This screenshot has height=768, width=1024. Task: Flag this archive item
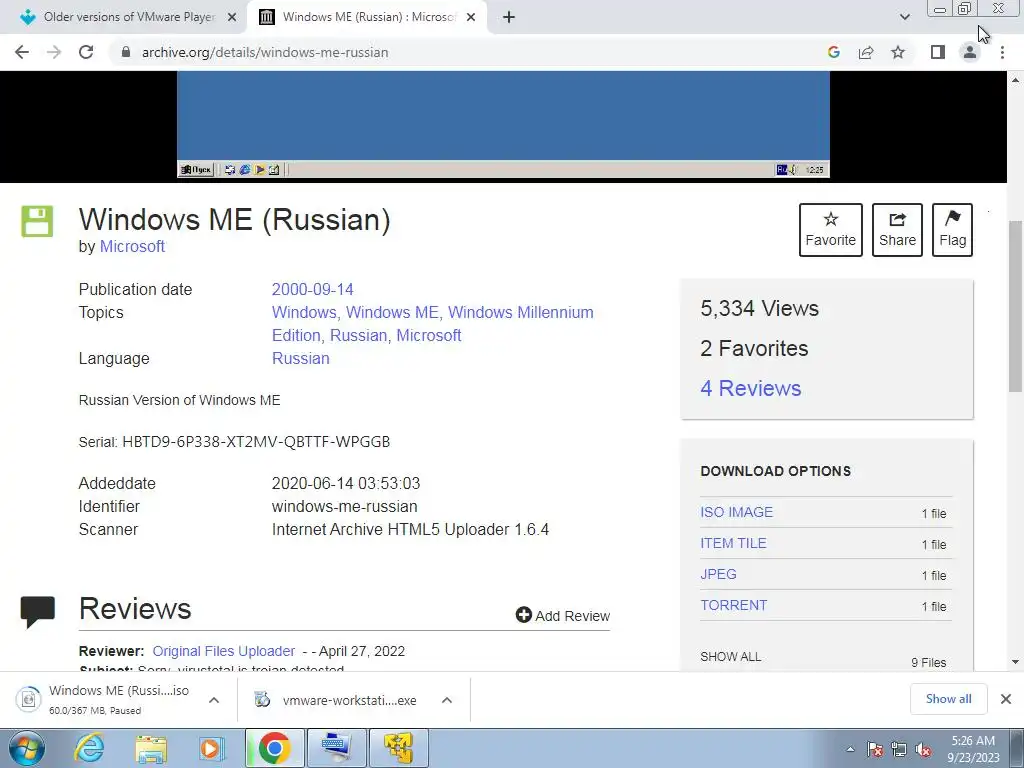(952, 230)
